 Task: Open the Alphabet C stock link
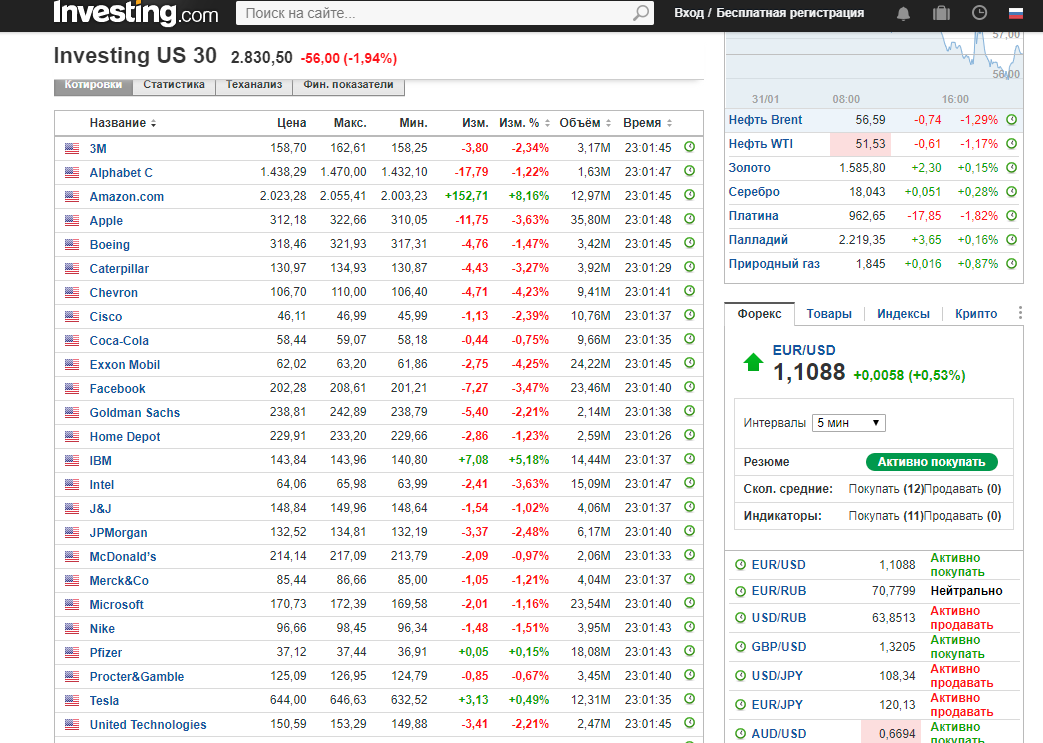(121, 172)
